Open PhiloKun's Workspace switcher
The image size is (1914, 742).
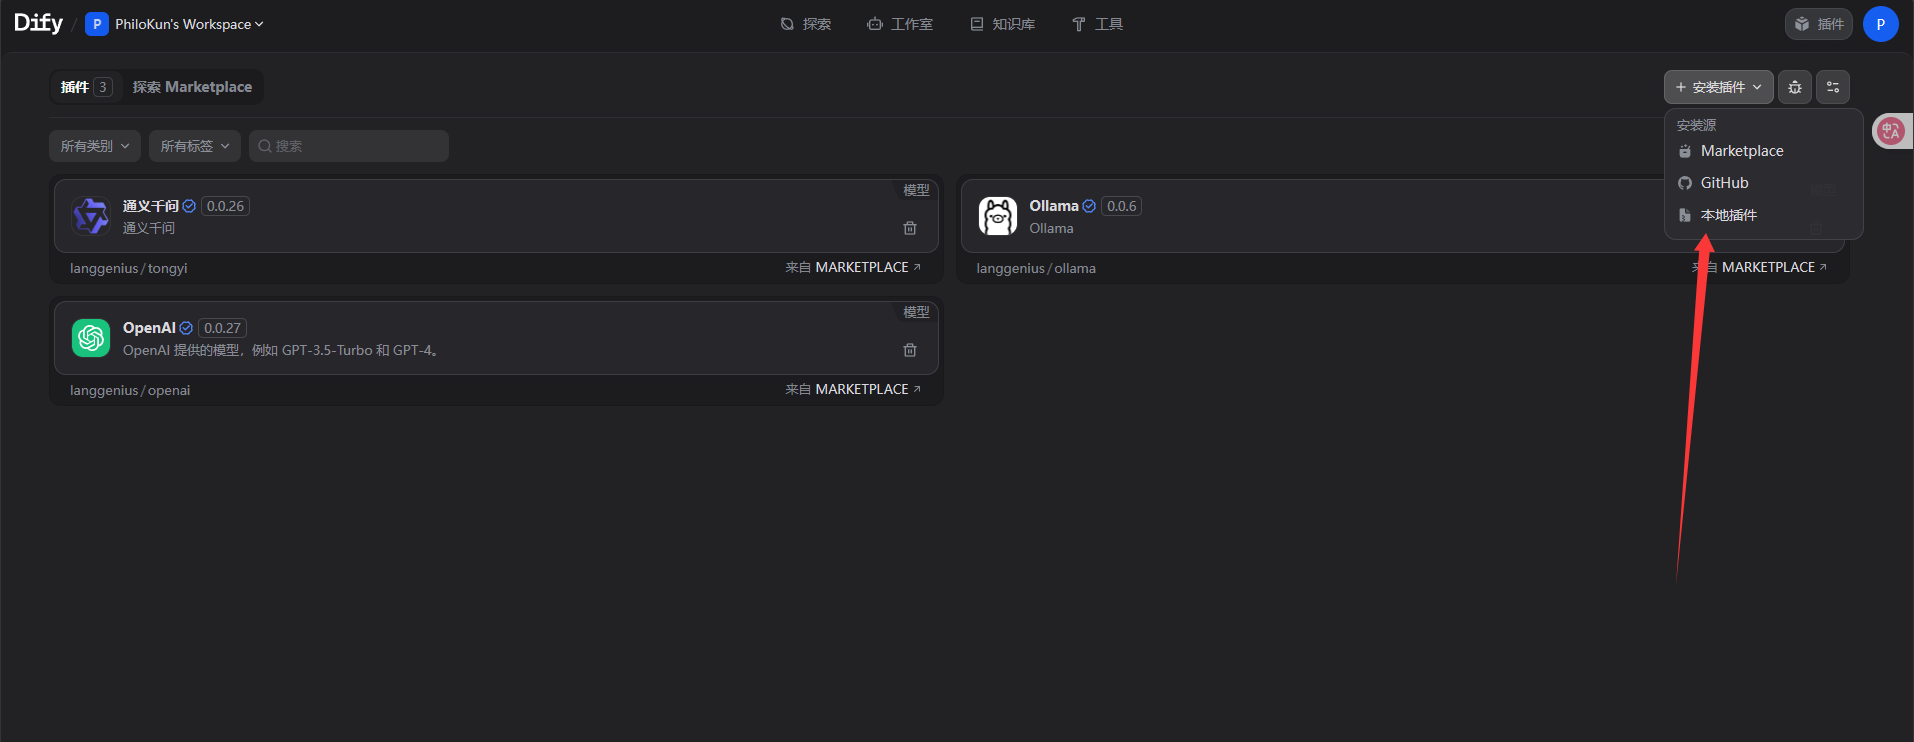176,24
